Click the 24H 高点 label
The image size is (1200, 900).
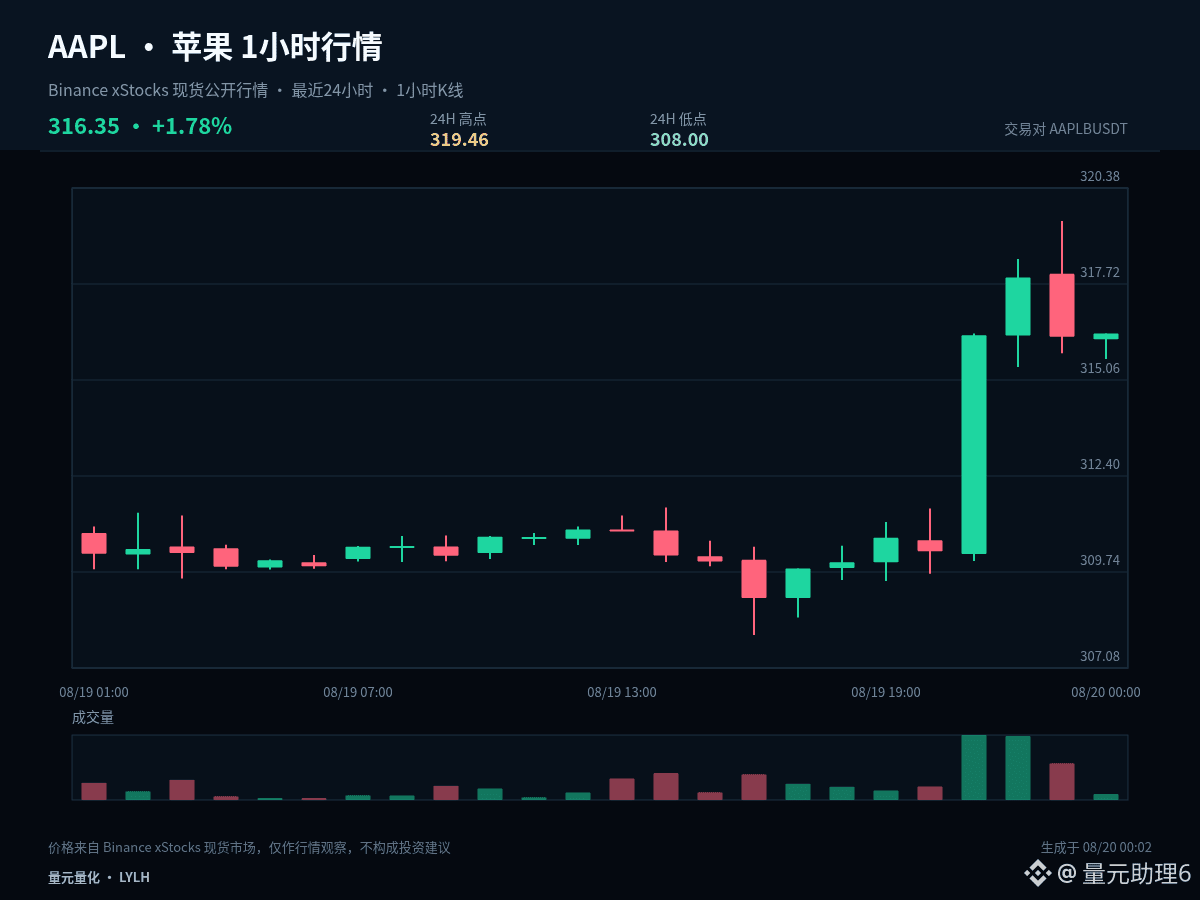[x=458, y=119]
